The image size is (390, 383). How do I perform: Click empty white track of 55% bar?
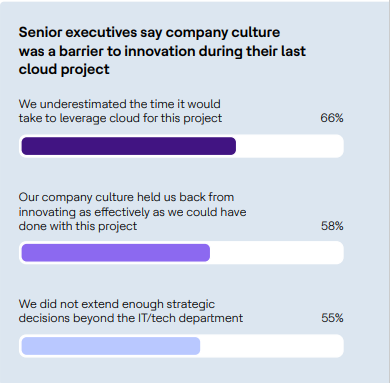(272, 346)
